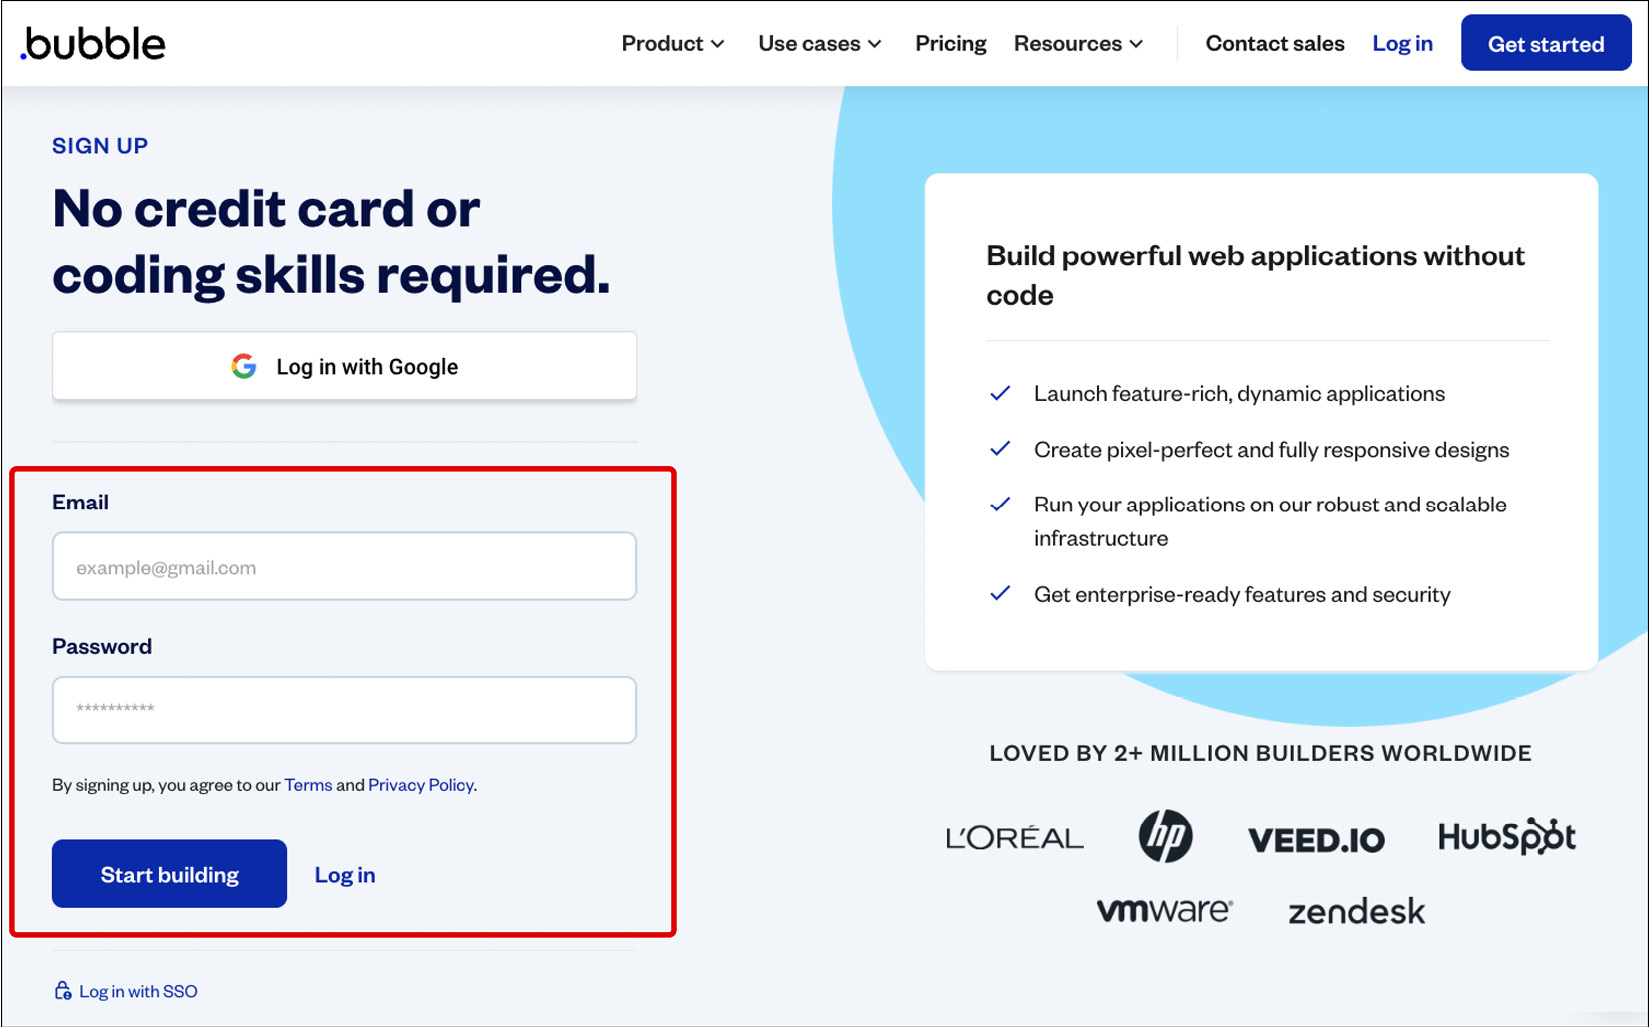Click Build powerful web applications without code heading
1650x1027 pixels.
1255,275
